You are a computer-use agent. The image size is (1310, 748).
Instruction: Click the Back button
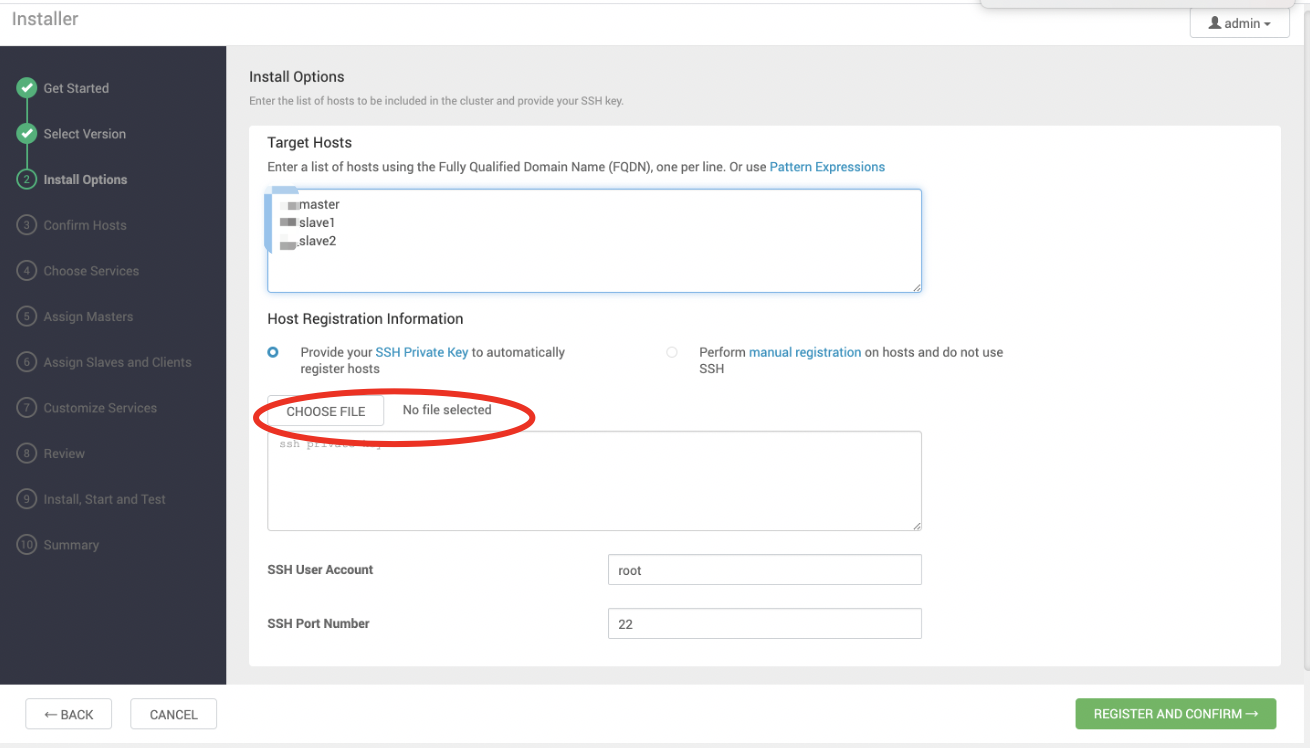[68, 714]
